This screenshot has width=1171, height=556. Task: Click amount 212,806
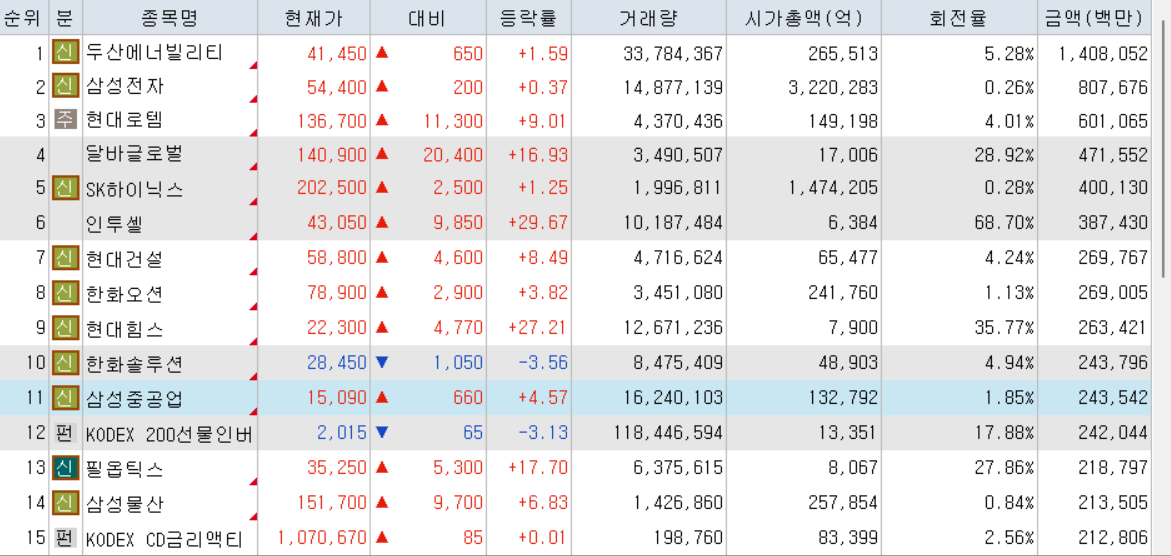pos(1113,537)
